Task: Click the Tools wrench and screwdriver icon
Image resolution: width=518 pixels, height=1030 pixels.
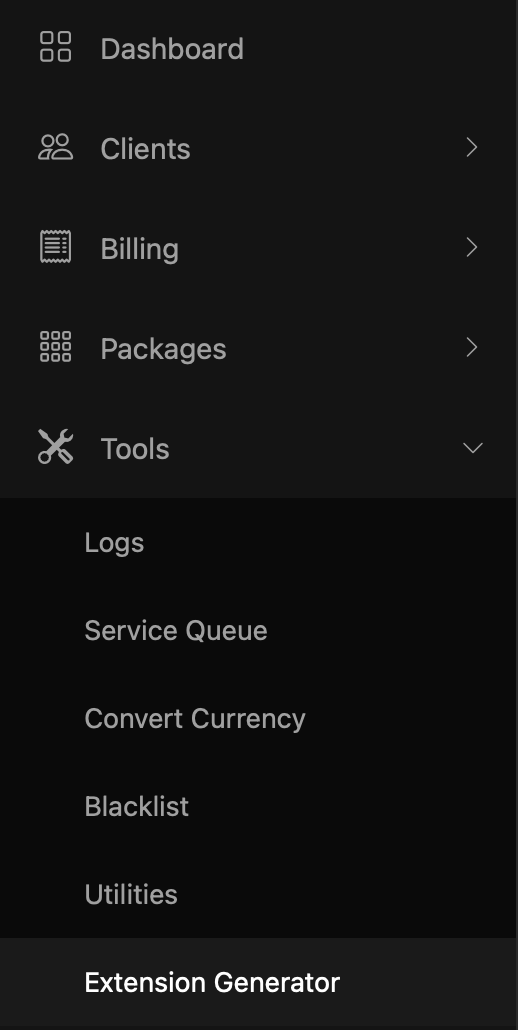Action: [56, 447]
